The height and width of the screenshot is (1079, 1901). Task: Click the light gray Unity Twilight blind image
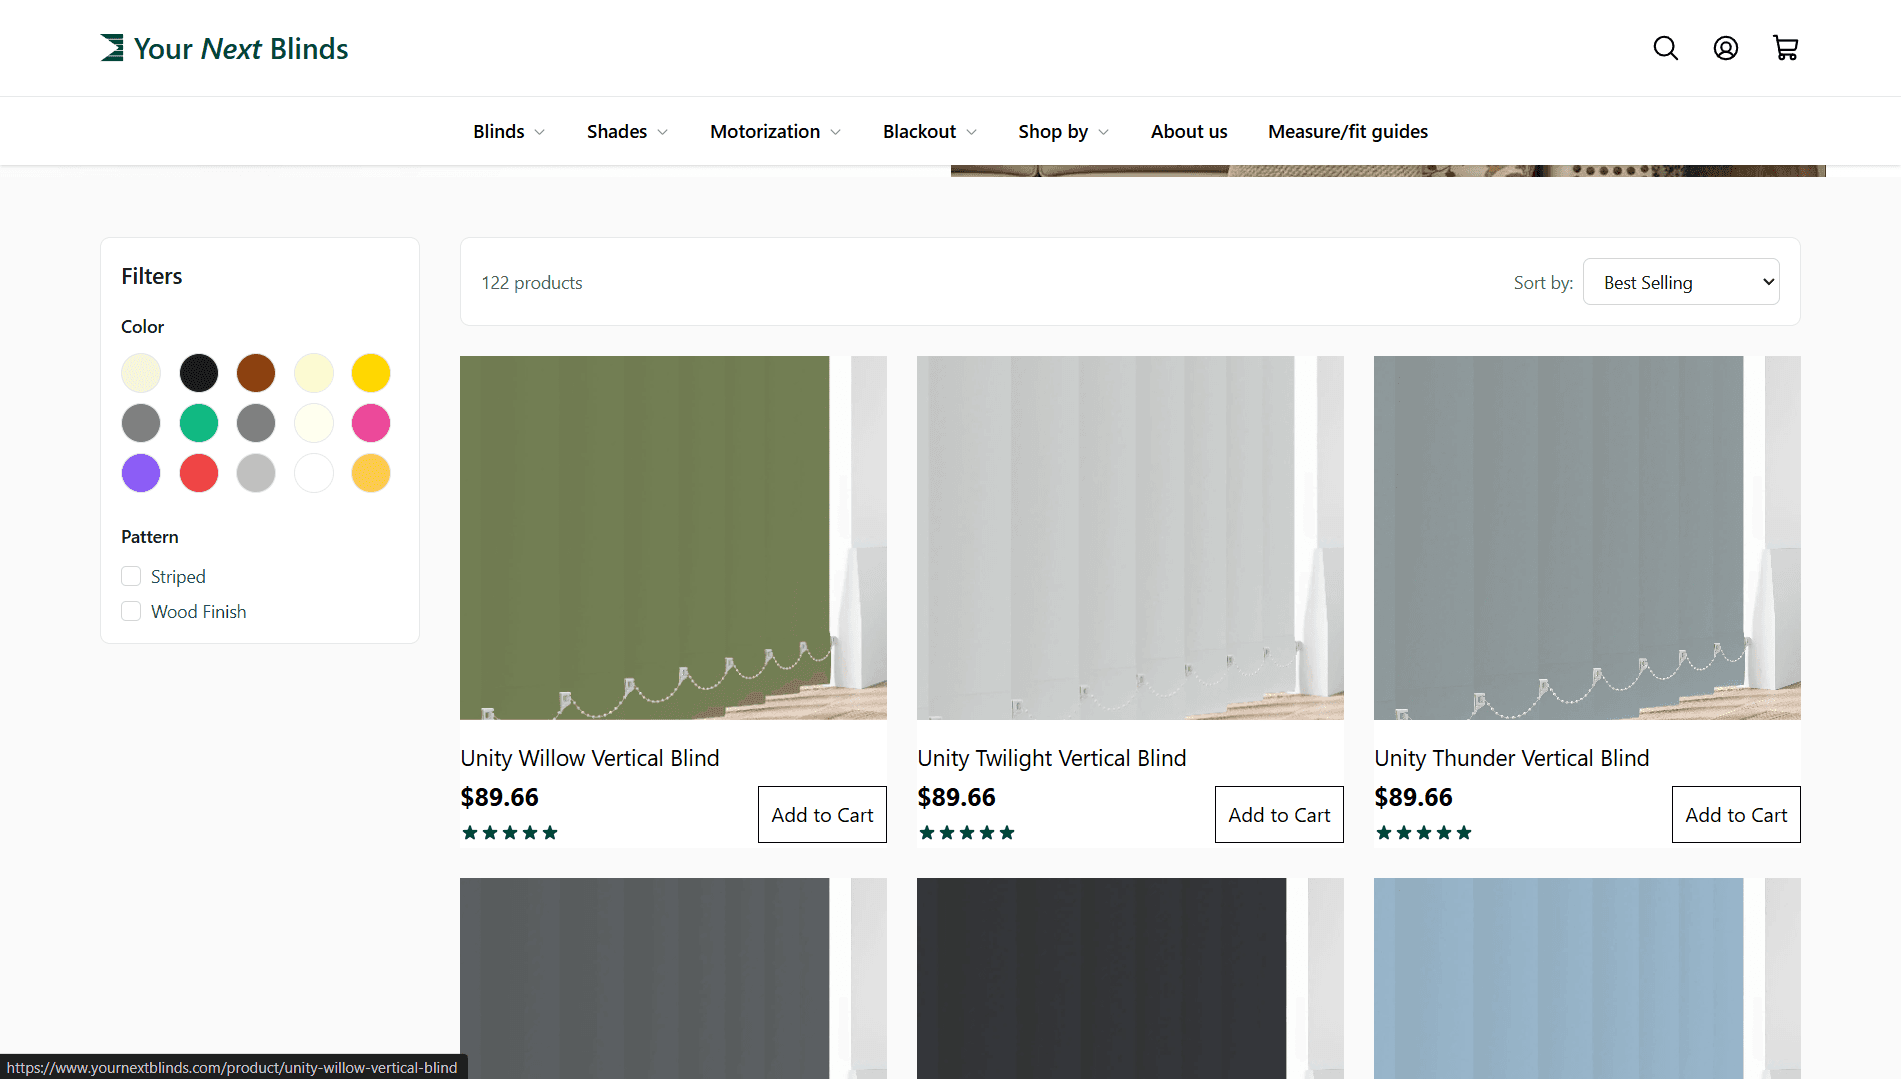pyautogui.click(x=1130, y=538)
